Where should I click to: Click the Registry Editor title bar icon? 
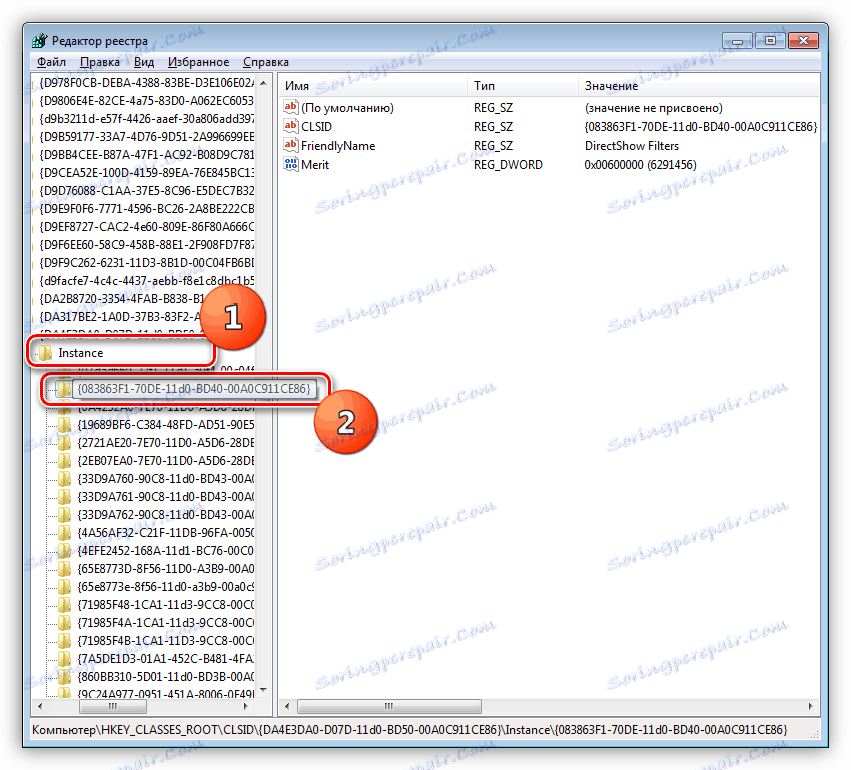point(40,41)
